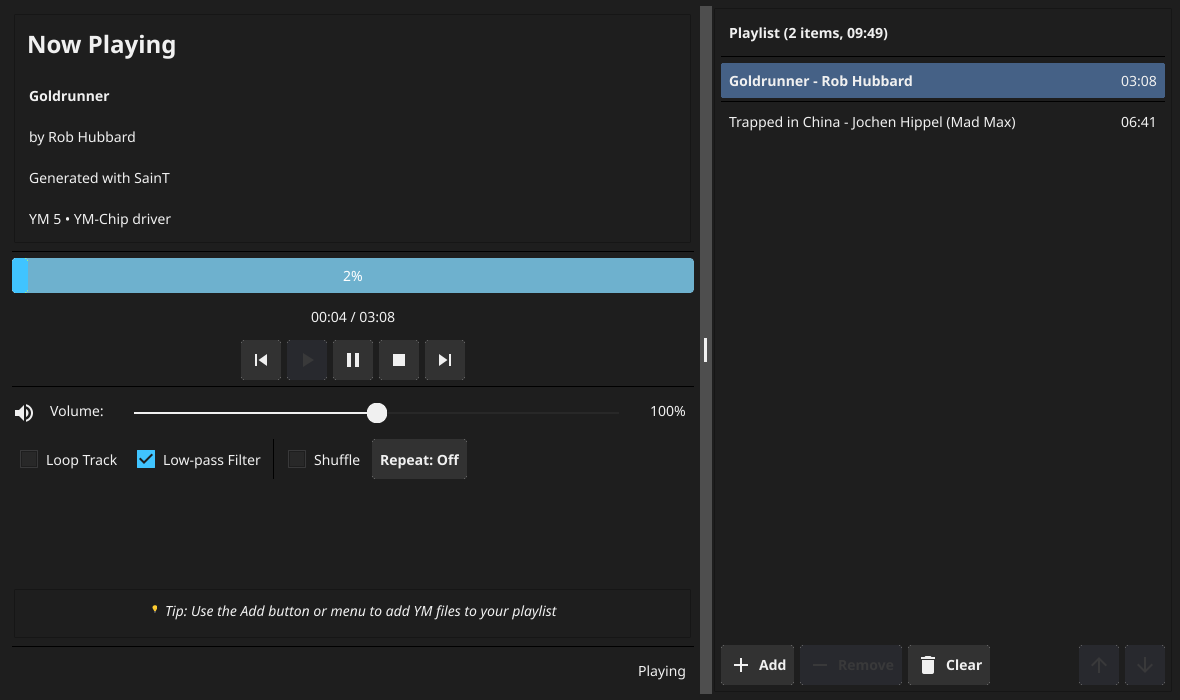Click the Goldrunner title under Now Playing
The width and height of the screenshot is (1180, 700).
coord(69,96)
